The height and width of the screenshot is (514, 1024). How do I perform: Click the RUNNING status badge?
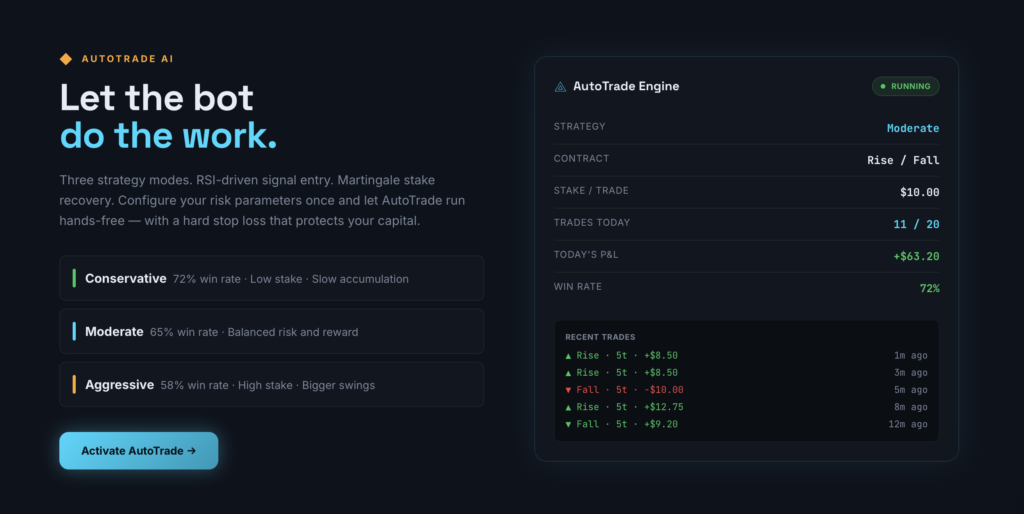coord(905,86)
